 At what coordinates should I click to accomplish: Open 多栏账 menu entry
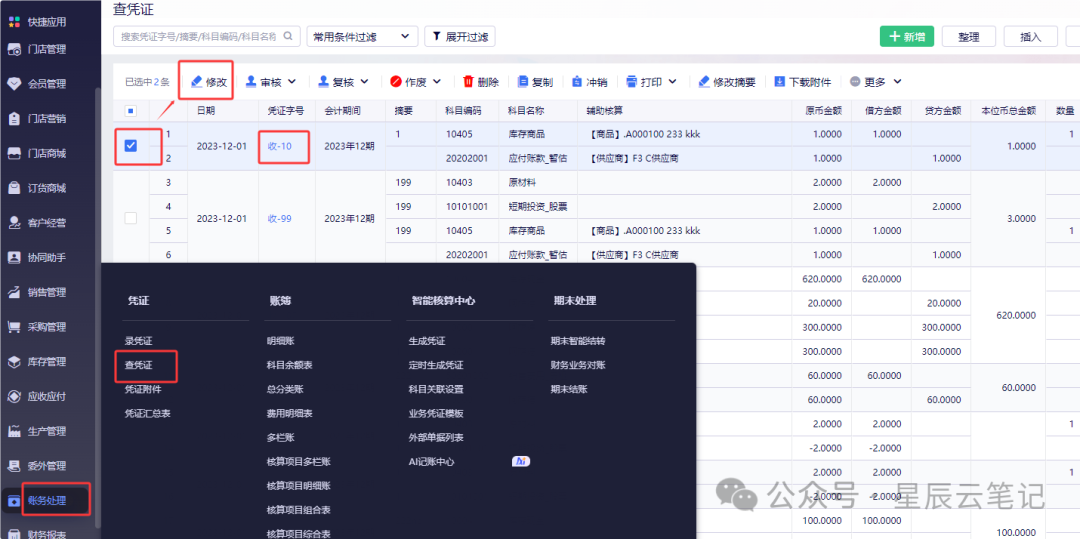coord(280,437)
